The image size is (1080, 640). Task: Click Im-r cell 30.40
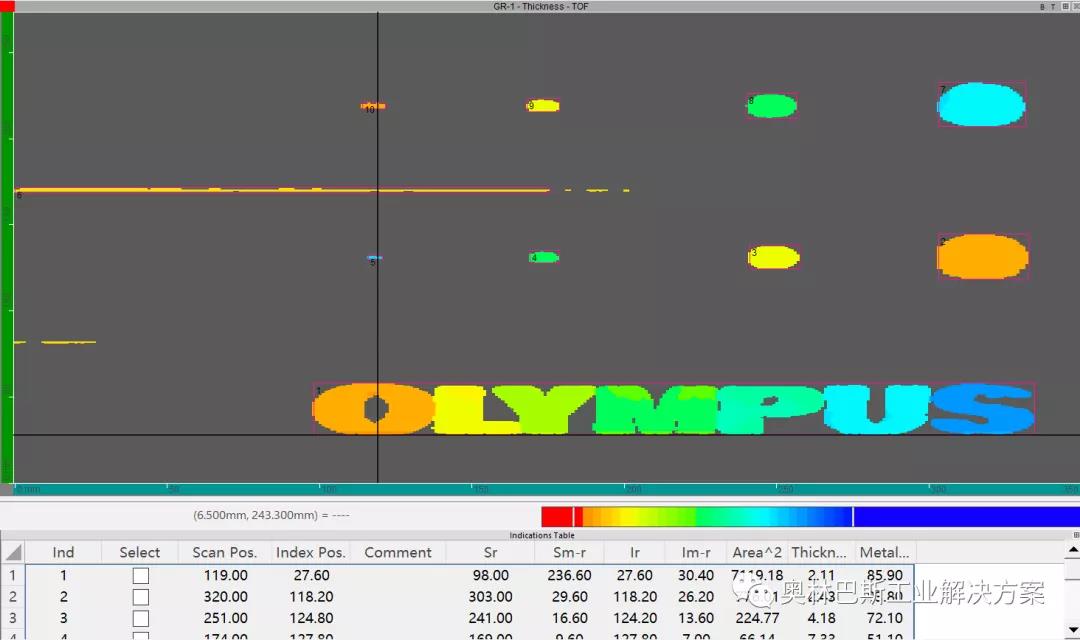pyautogui.click(x=696, y=575)
